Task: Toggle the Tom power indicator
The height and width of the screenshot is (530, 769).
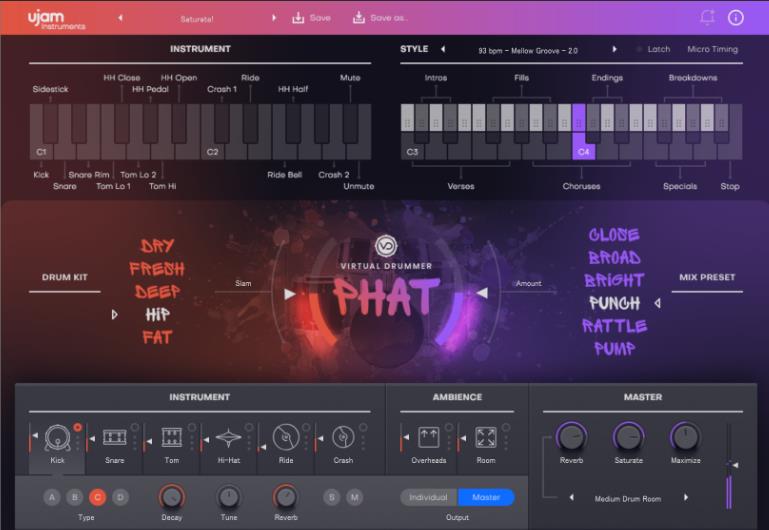Action: [192, 428]
